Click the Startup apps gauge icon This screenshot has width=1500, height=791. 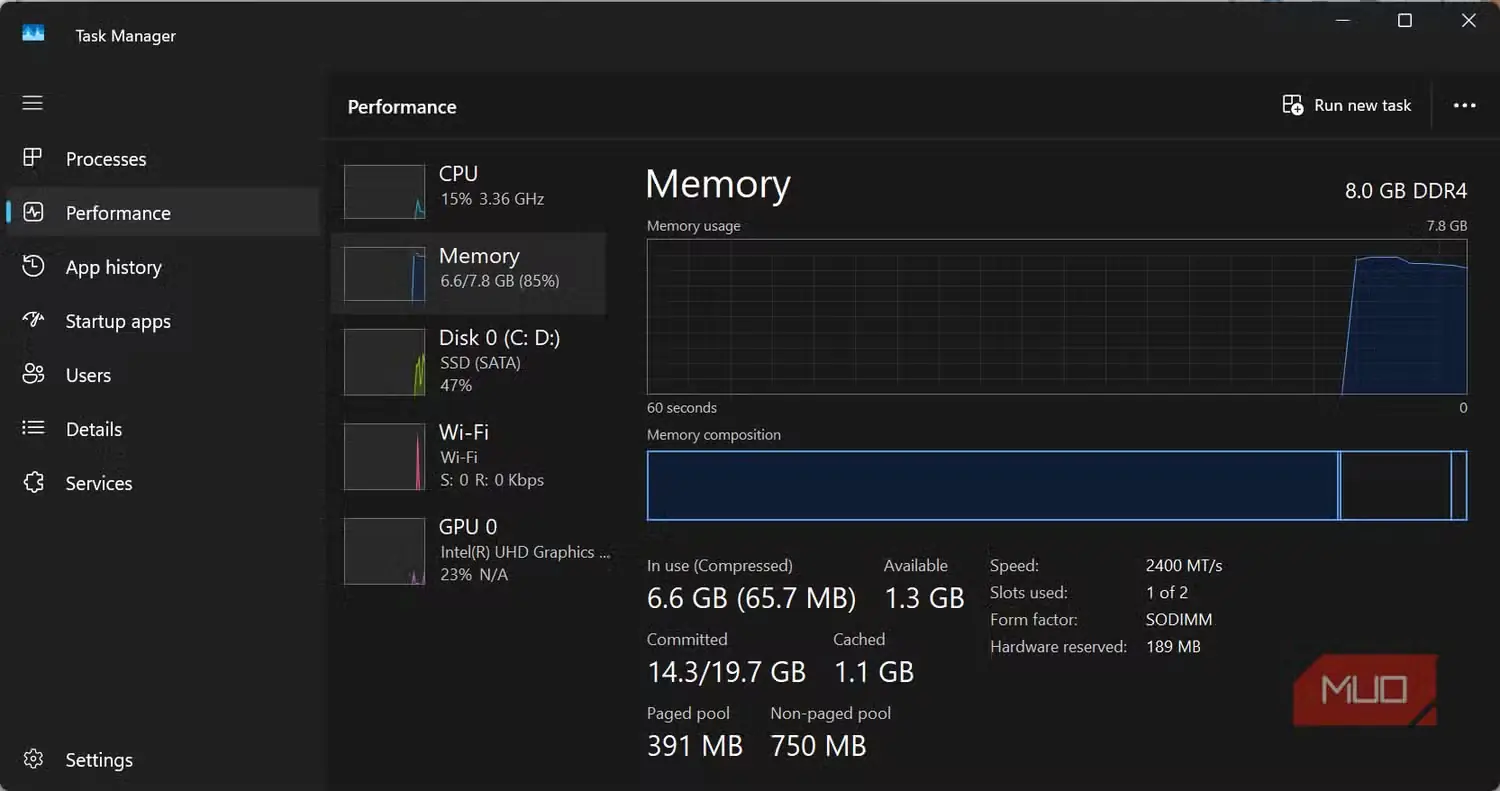(33, 320)
